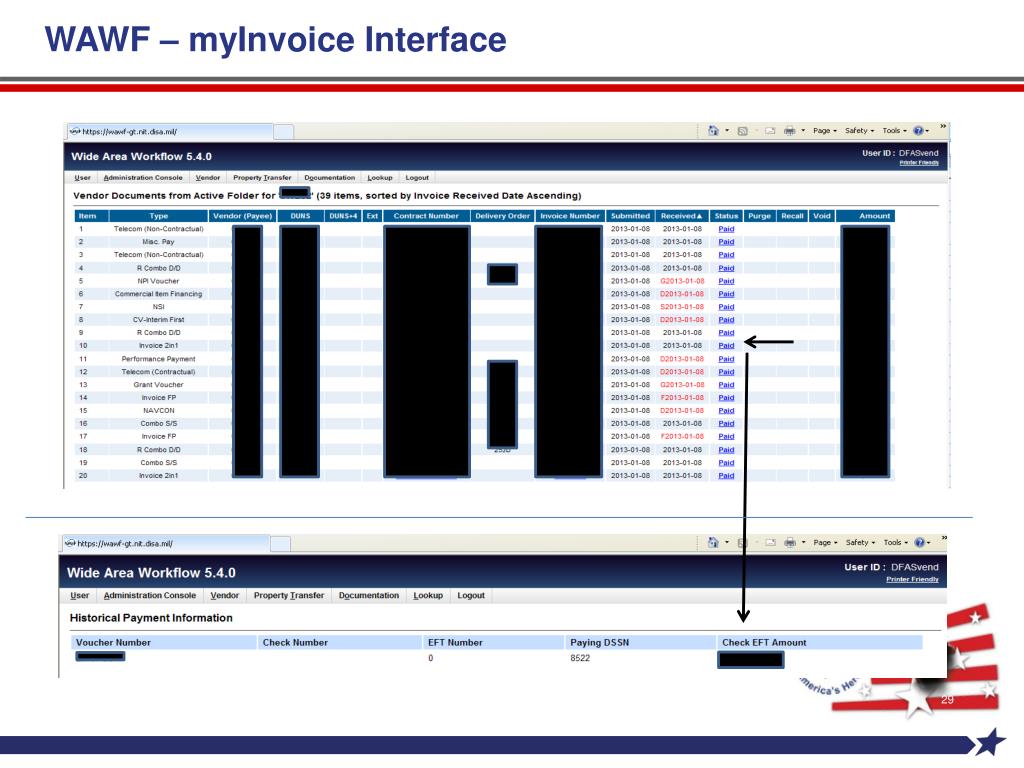Click the site icon in the lower address bar
The image size is (1024, 768).
pyautogui.click(x=71, y=543)
